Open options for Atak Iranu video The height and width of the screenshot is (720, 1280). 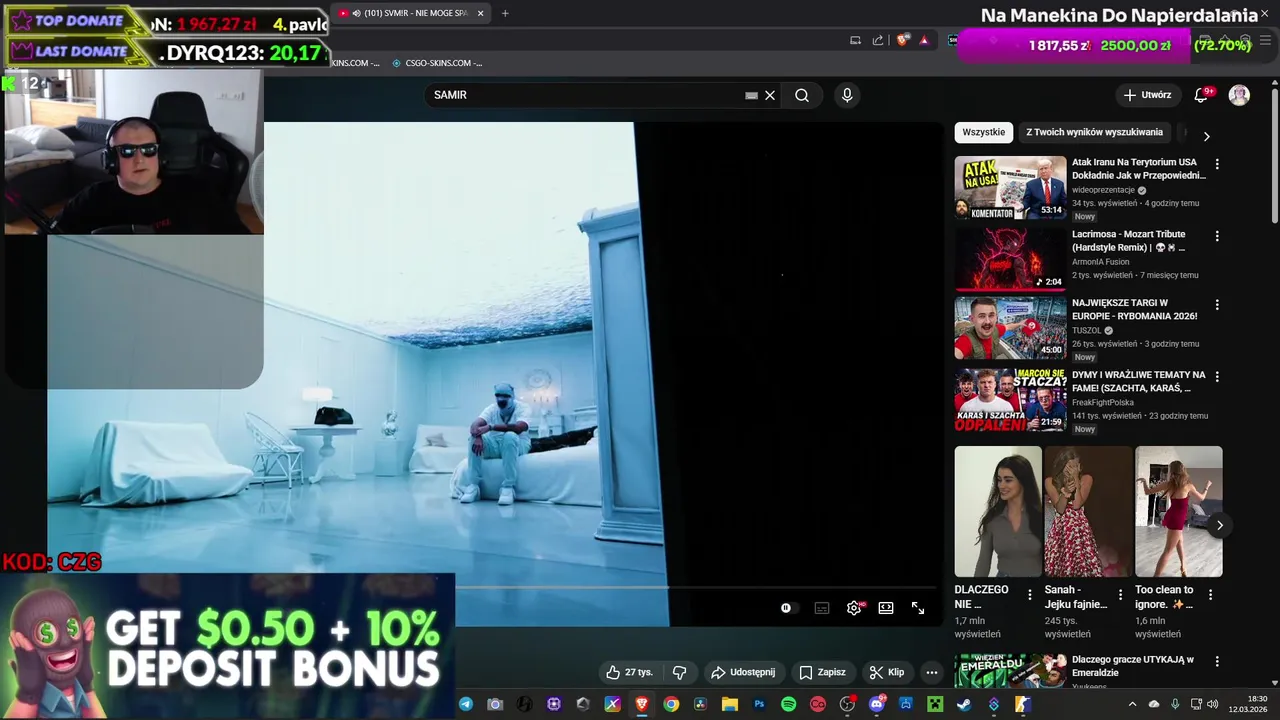tap(1217, 164)
